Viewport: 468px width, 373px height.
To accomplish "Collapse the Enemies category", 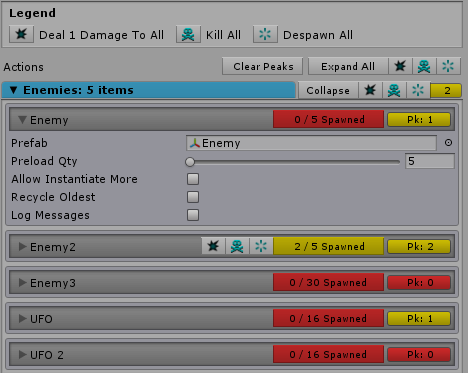I will (328, 90).
